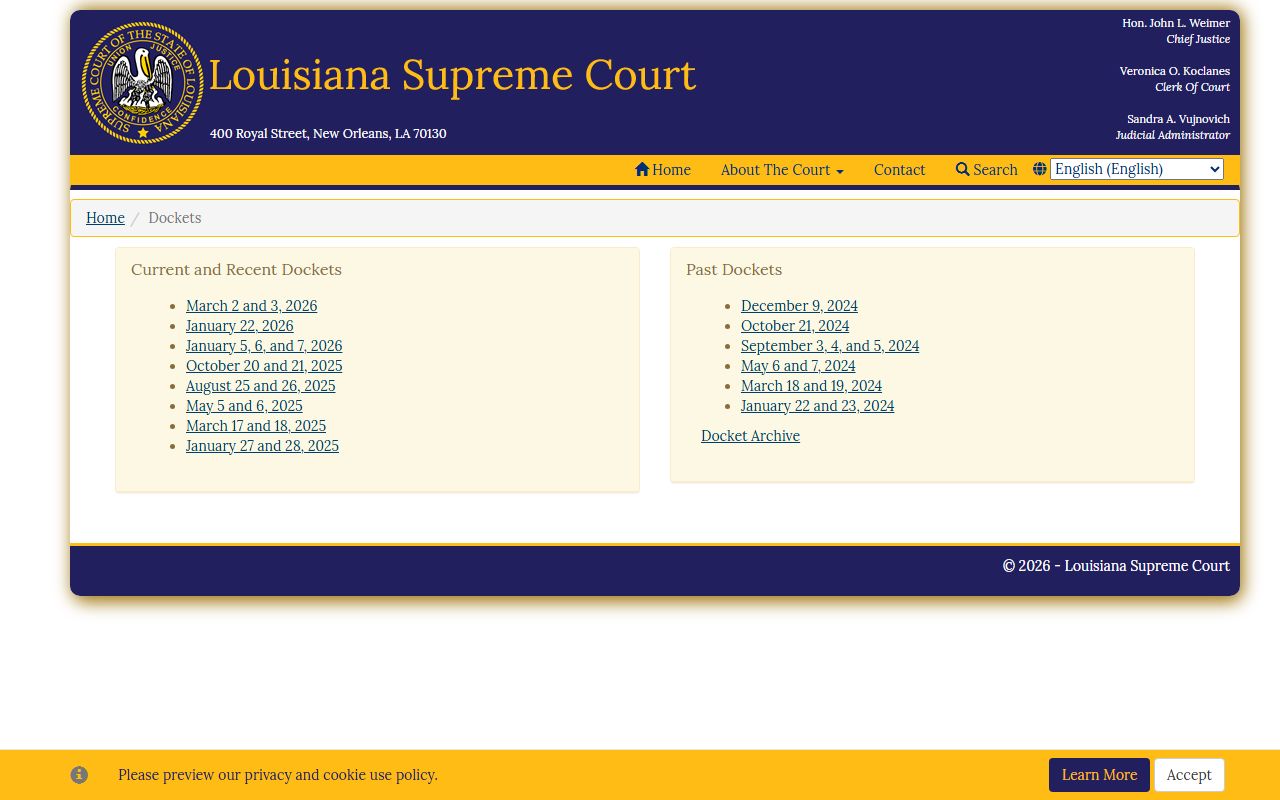
Task: Open the December 9, 2024 docket
Action: (799, 306)
